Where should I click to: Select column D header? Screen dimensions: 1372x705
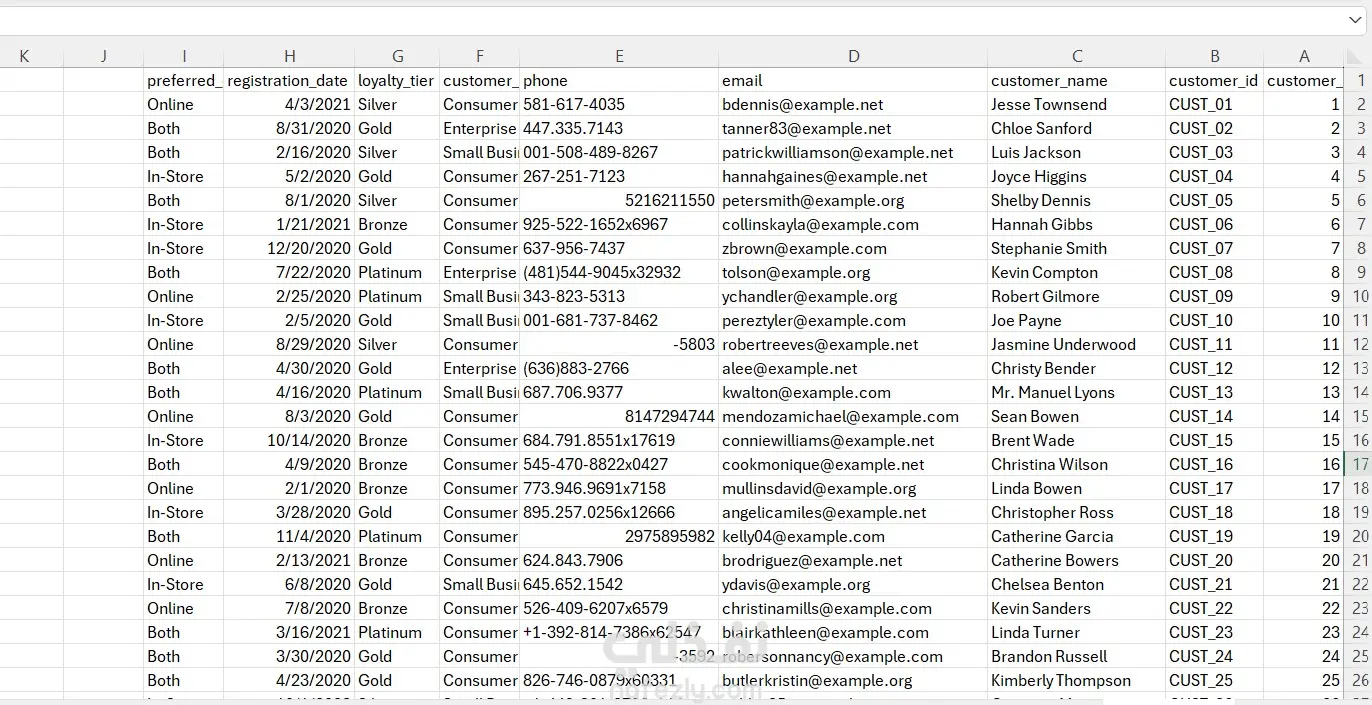click(853, 56)
